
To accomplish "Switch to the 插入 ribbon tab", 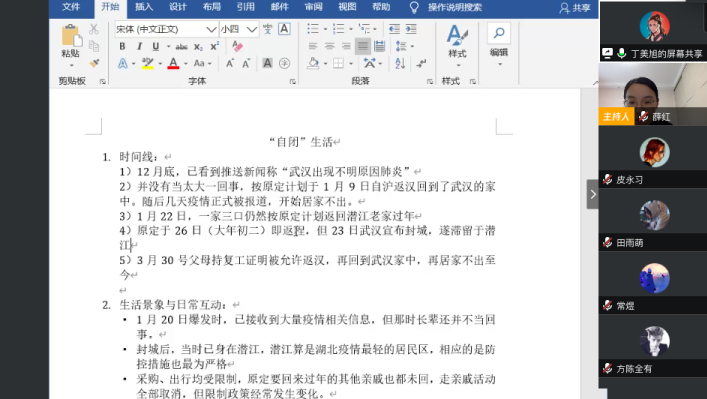I will (x=144, y=7).
